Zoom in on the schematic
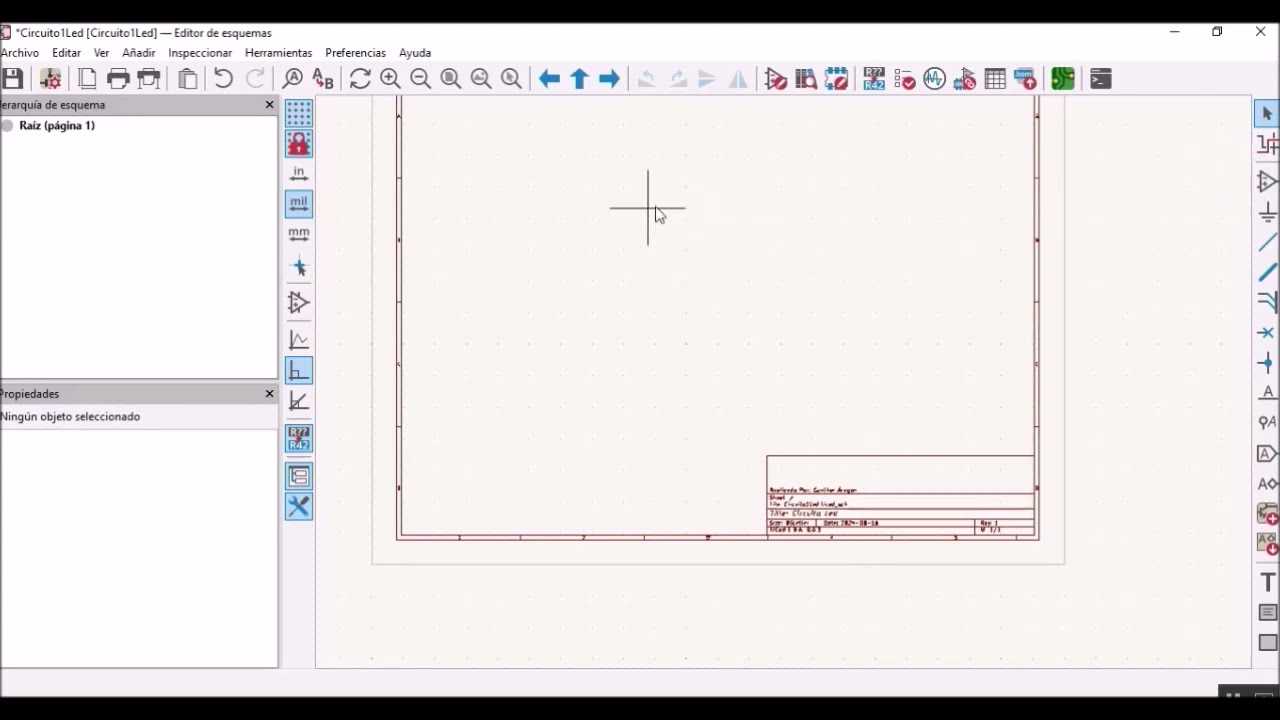 click(390, 79)
